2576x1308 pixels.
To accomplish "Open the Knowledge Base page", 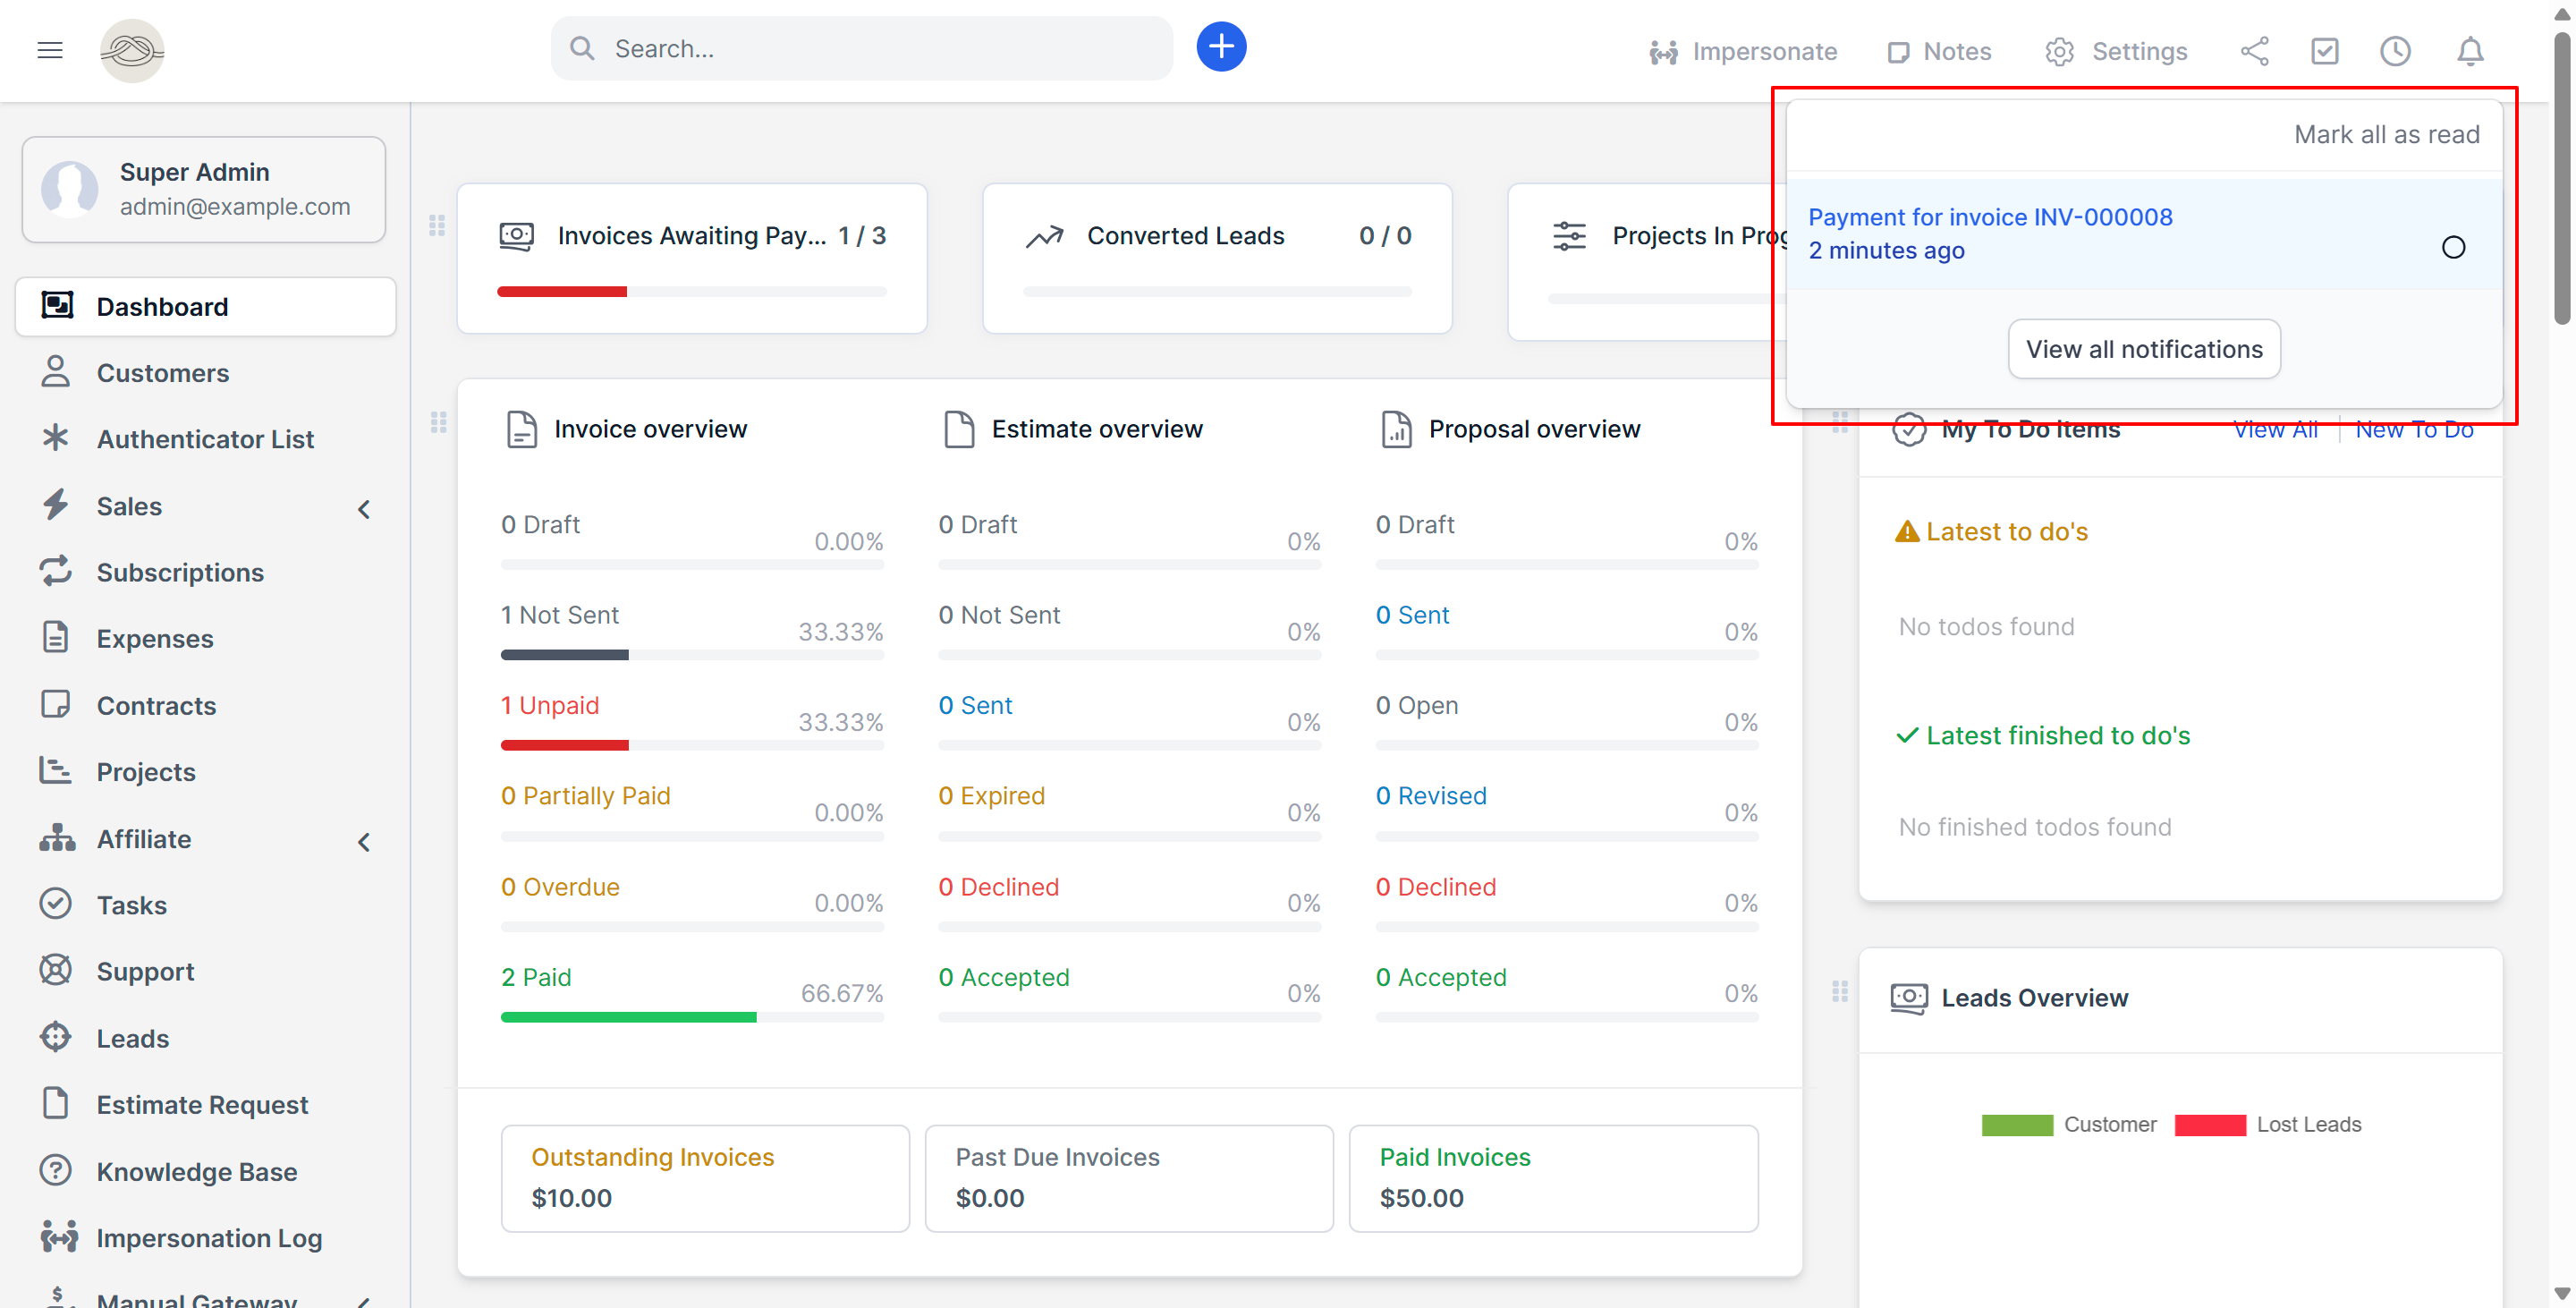I will [x=196, y=1171].
